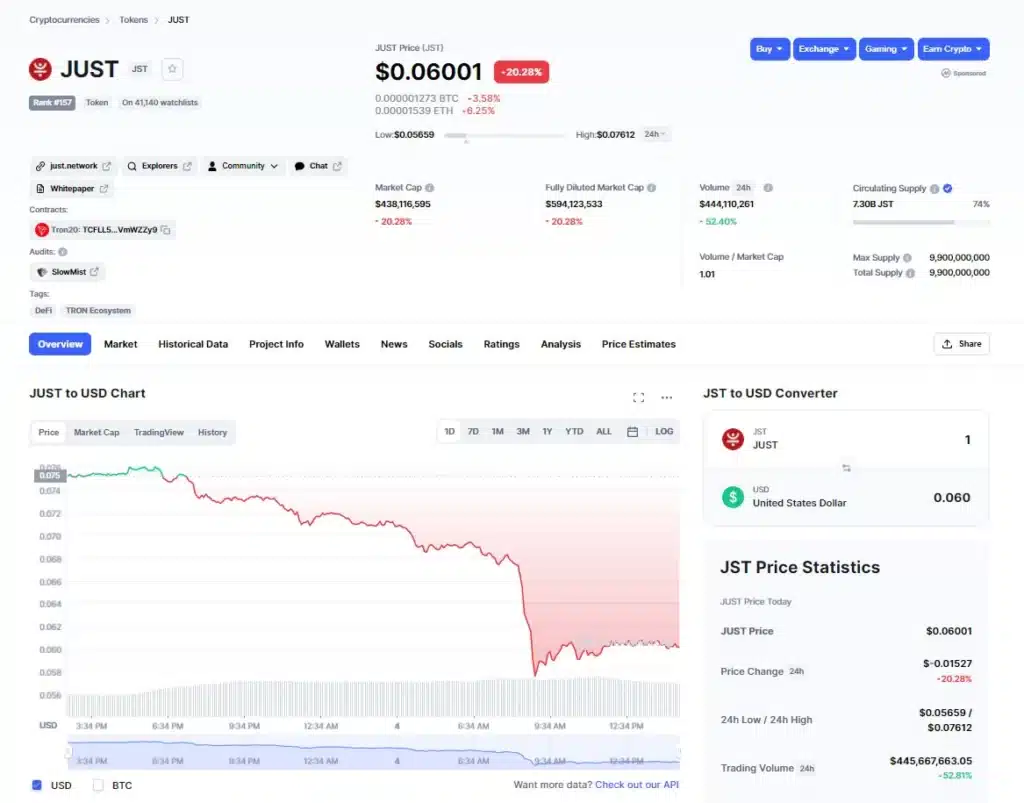Open the Socials tab
The image size is (1024, 803).
[x=445, y=344]
